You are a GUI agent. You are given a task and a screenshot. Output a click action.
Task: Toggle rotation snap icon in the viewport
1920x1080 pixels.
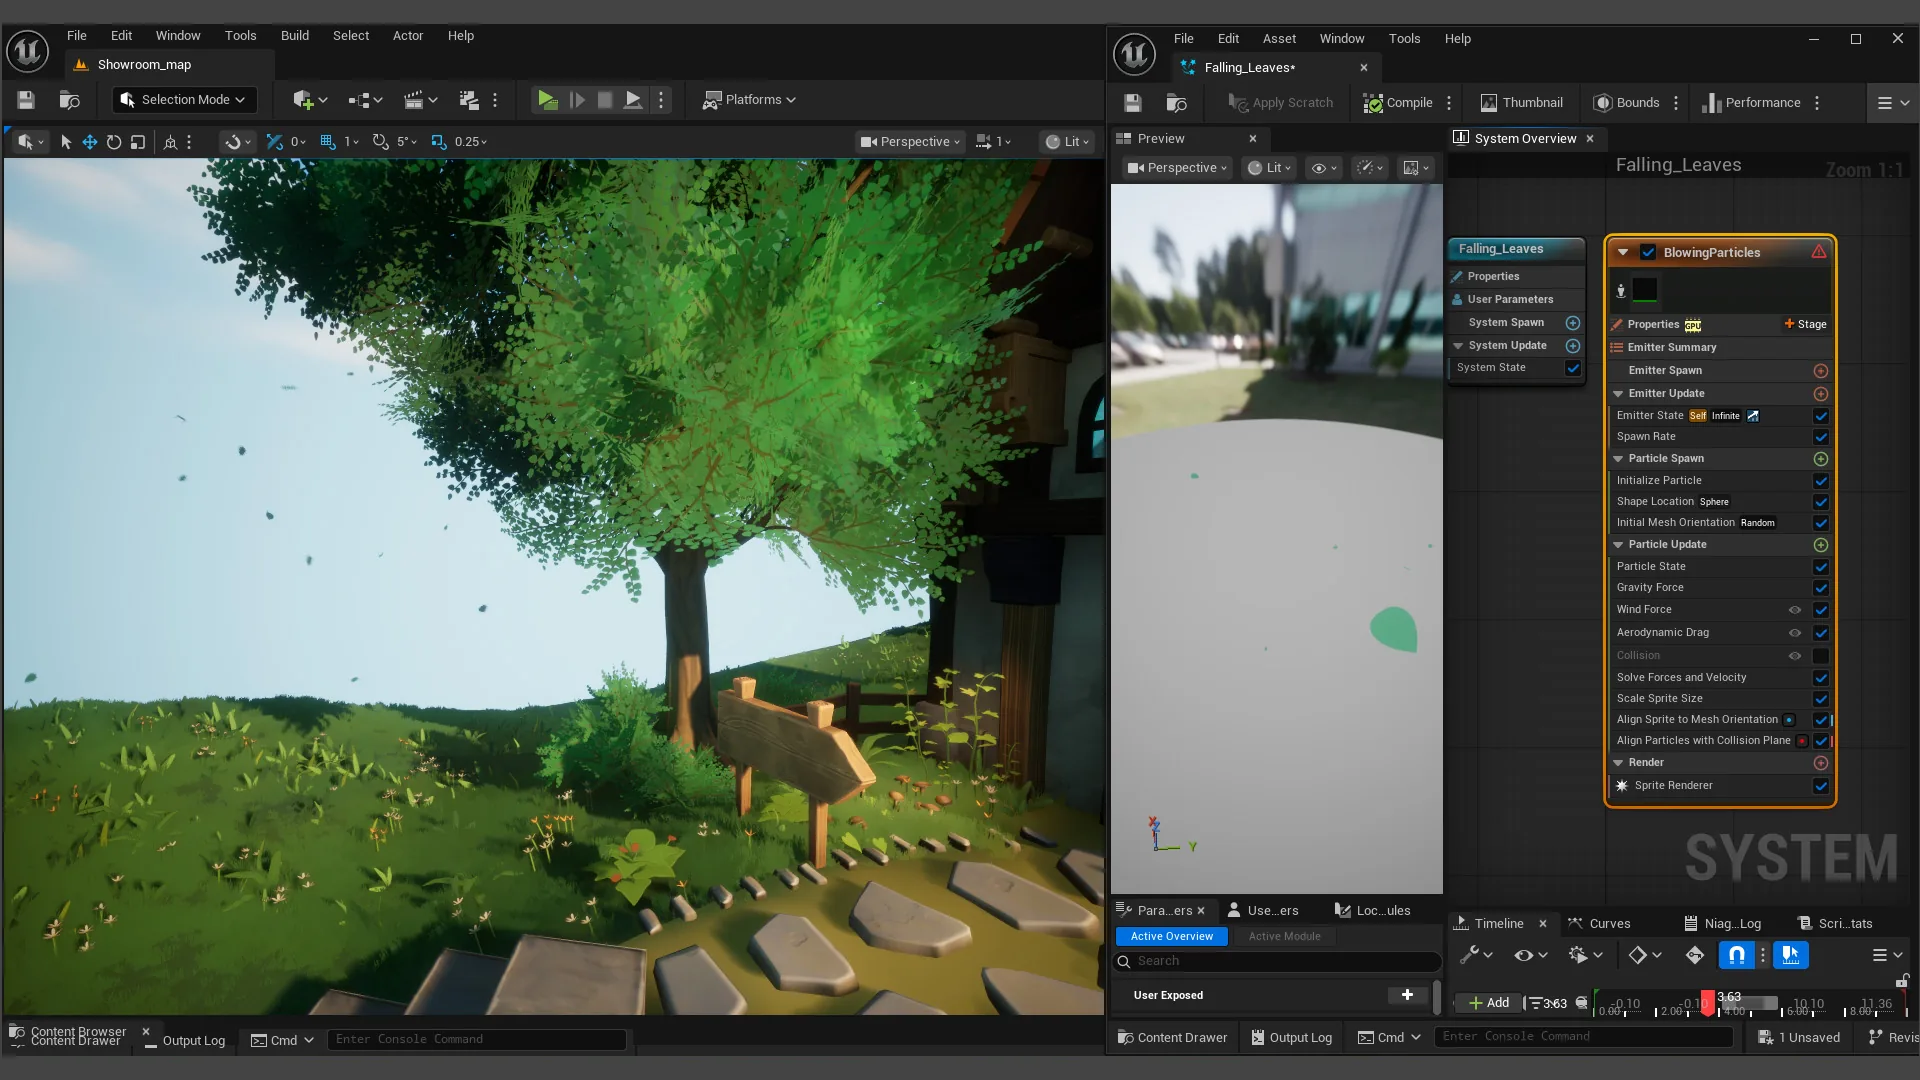[380, 142]
